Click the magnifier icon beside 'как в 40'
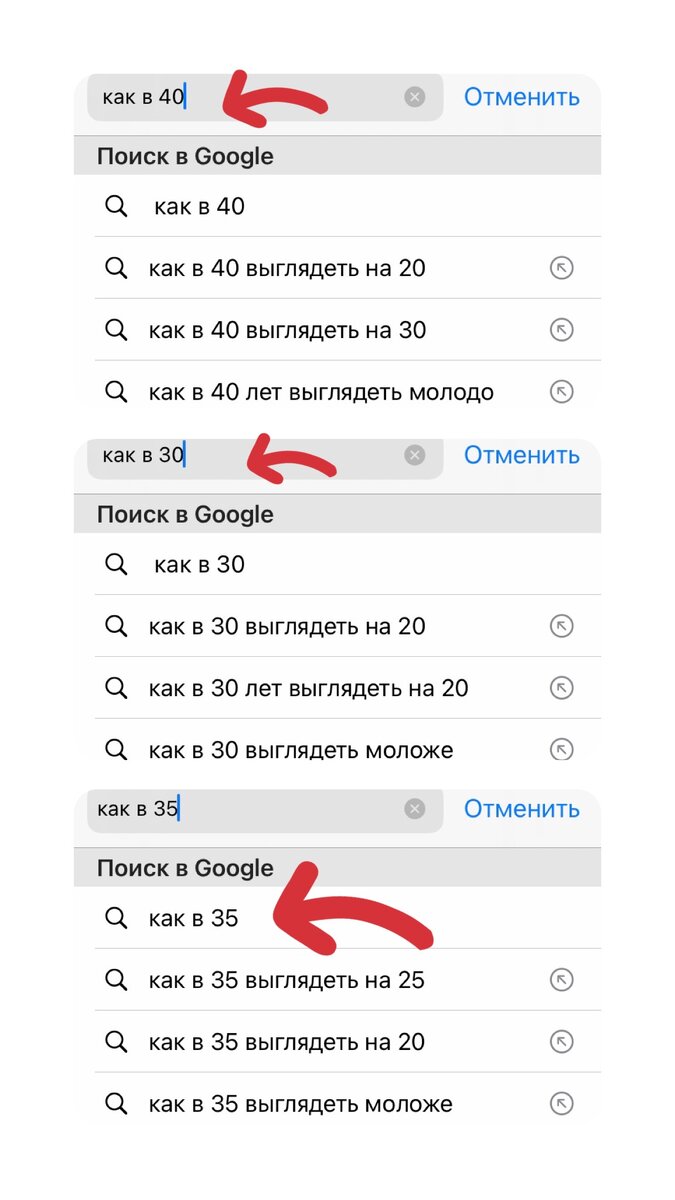Screen dimensions: 675x1200 (x=116, y=206)
